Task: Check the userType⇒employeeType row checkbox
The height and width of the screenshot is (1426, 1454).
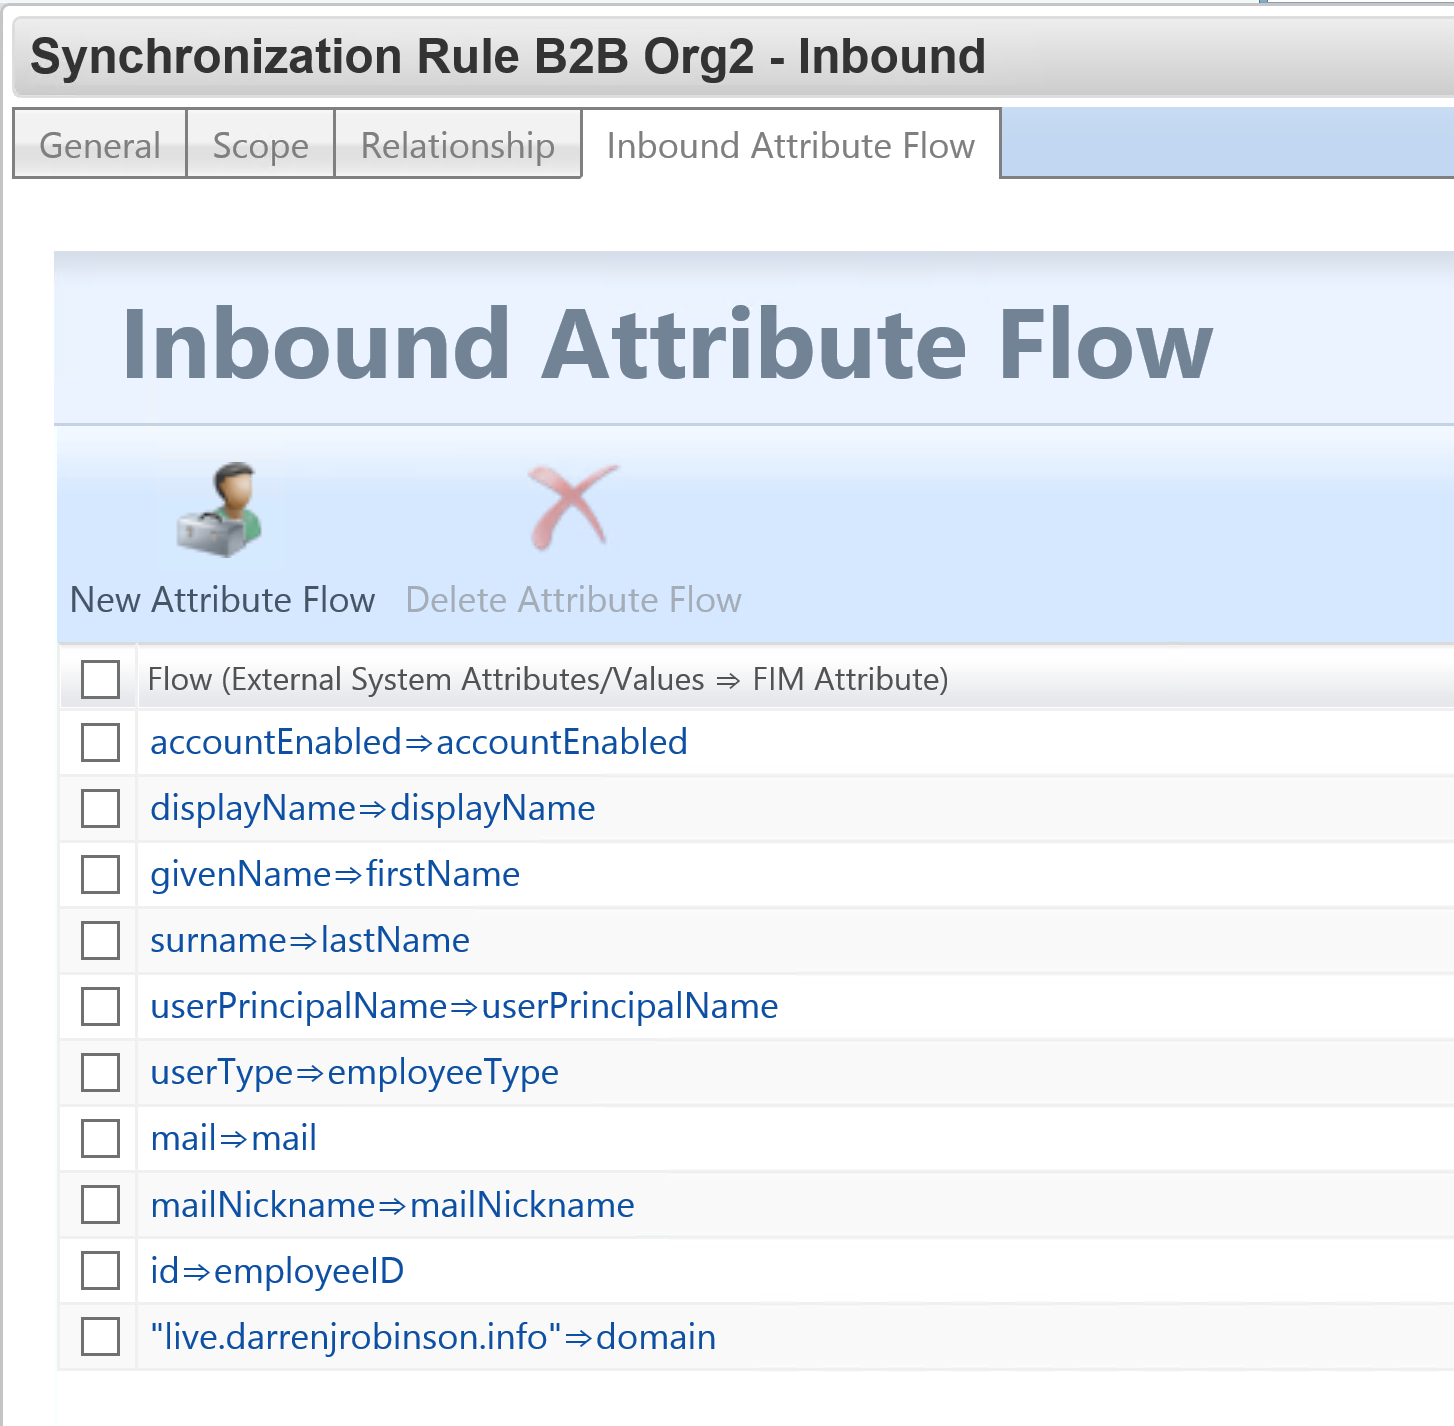Action: click(100, 1072)
